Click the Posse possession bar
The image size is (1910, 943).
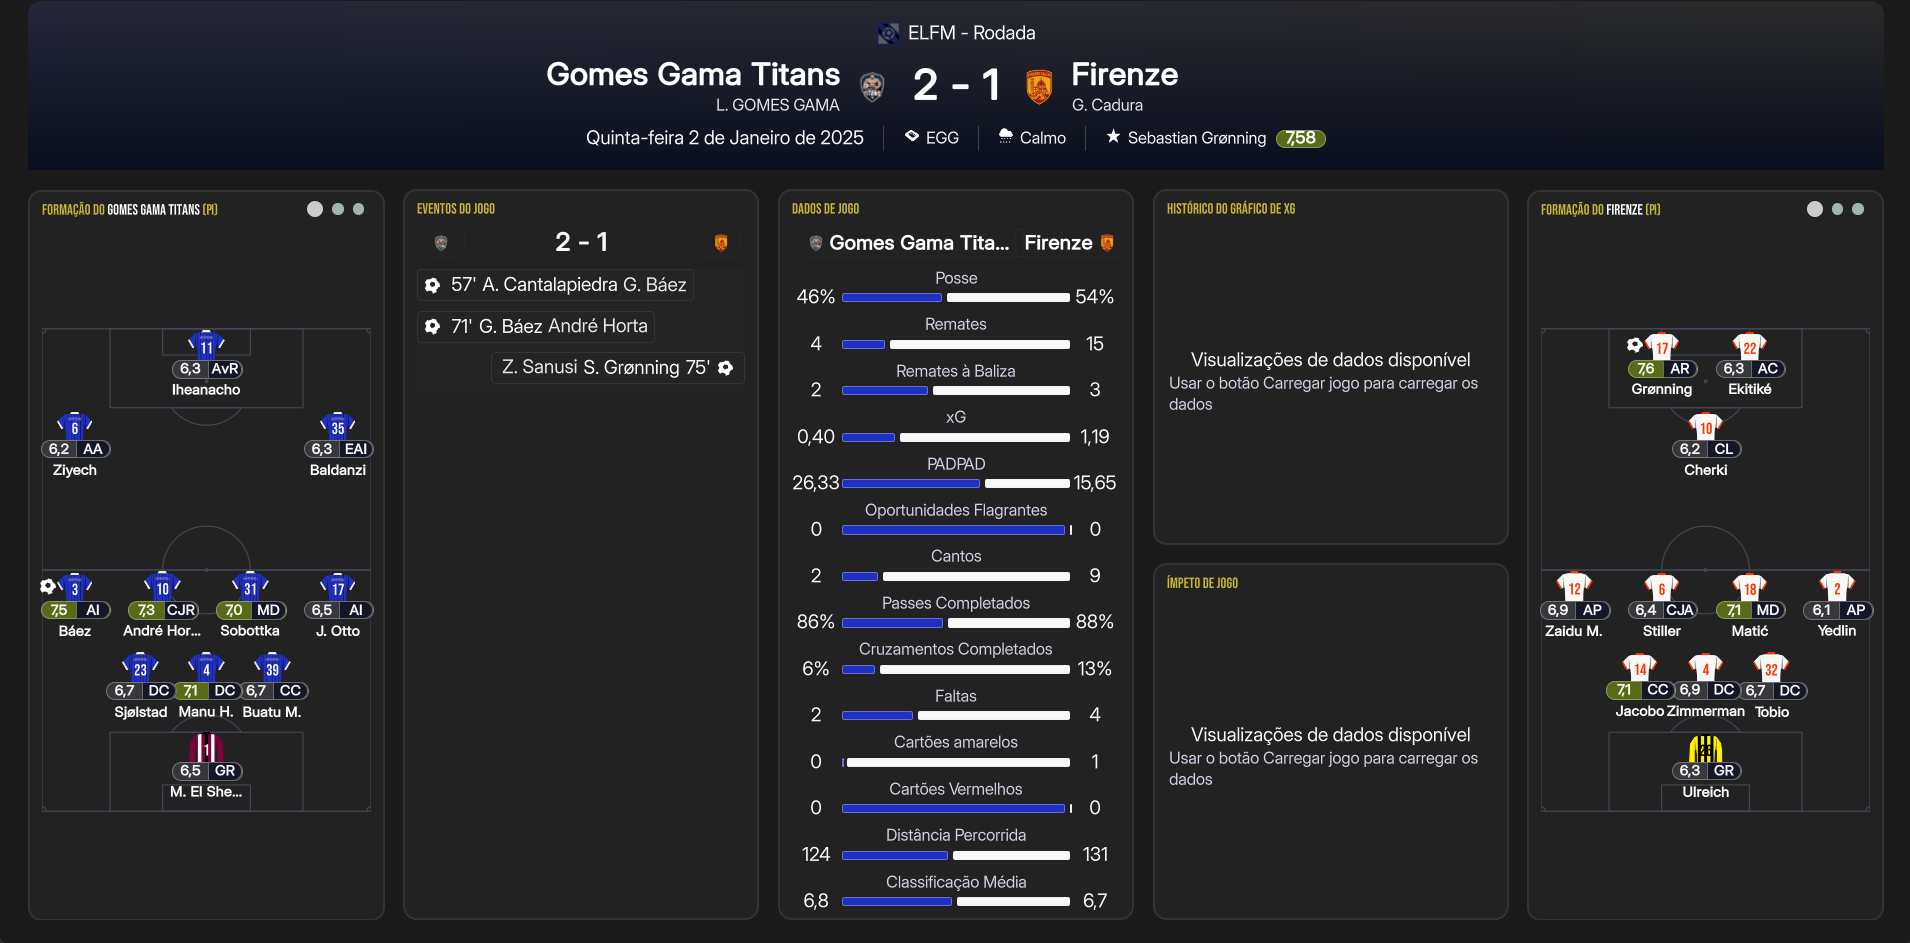(x=955, y=297)
